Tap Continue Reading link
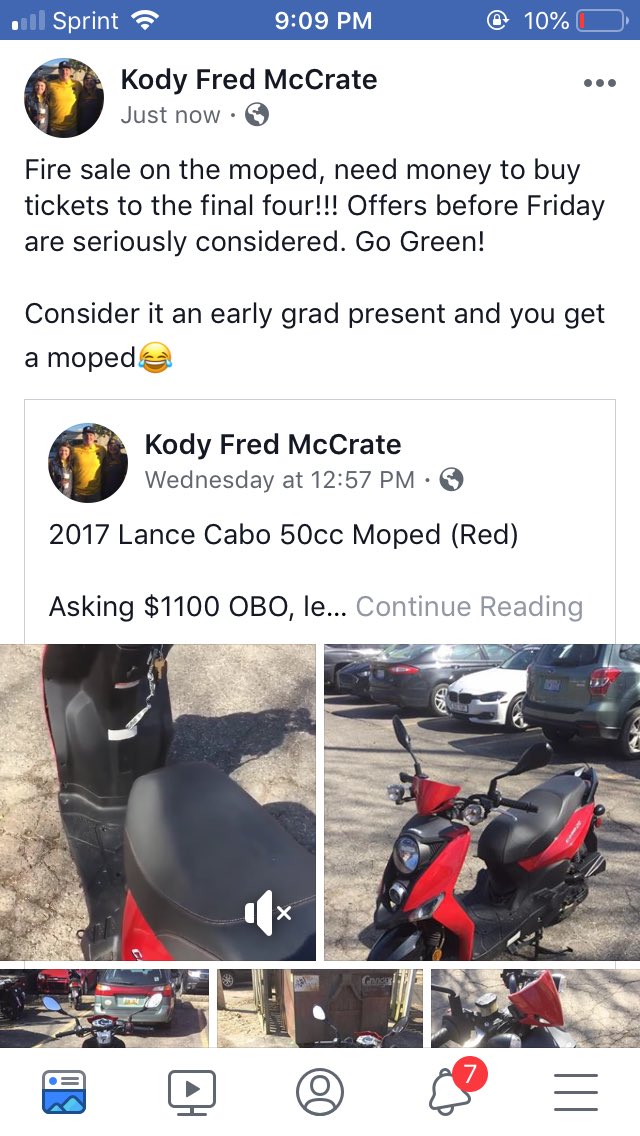640x1136 pixels. tap(469, 606)
